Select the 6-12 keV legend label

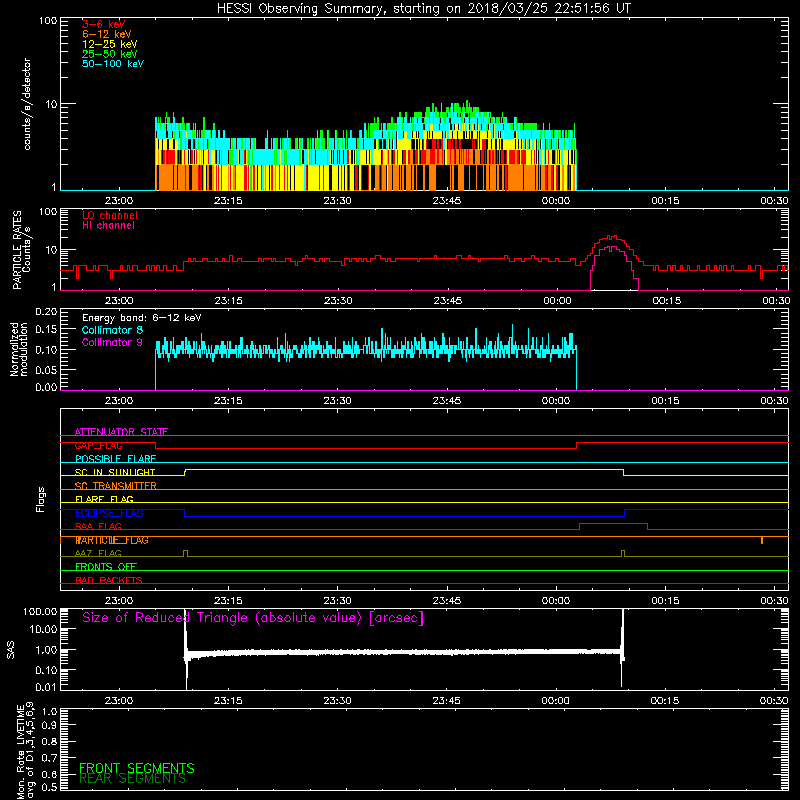pos(107,34)
